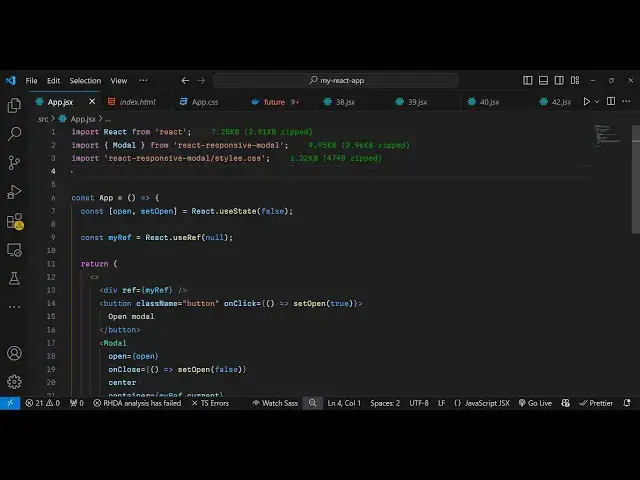Click 'Open modal' text on line 15
Screen dimensions: 640x480
pos(131,316)
